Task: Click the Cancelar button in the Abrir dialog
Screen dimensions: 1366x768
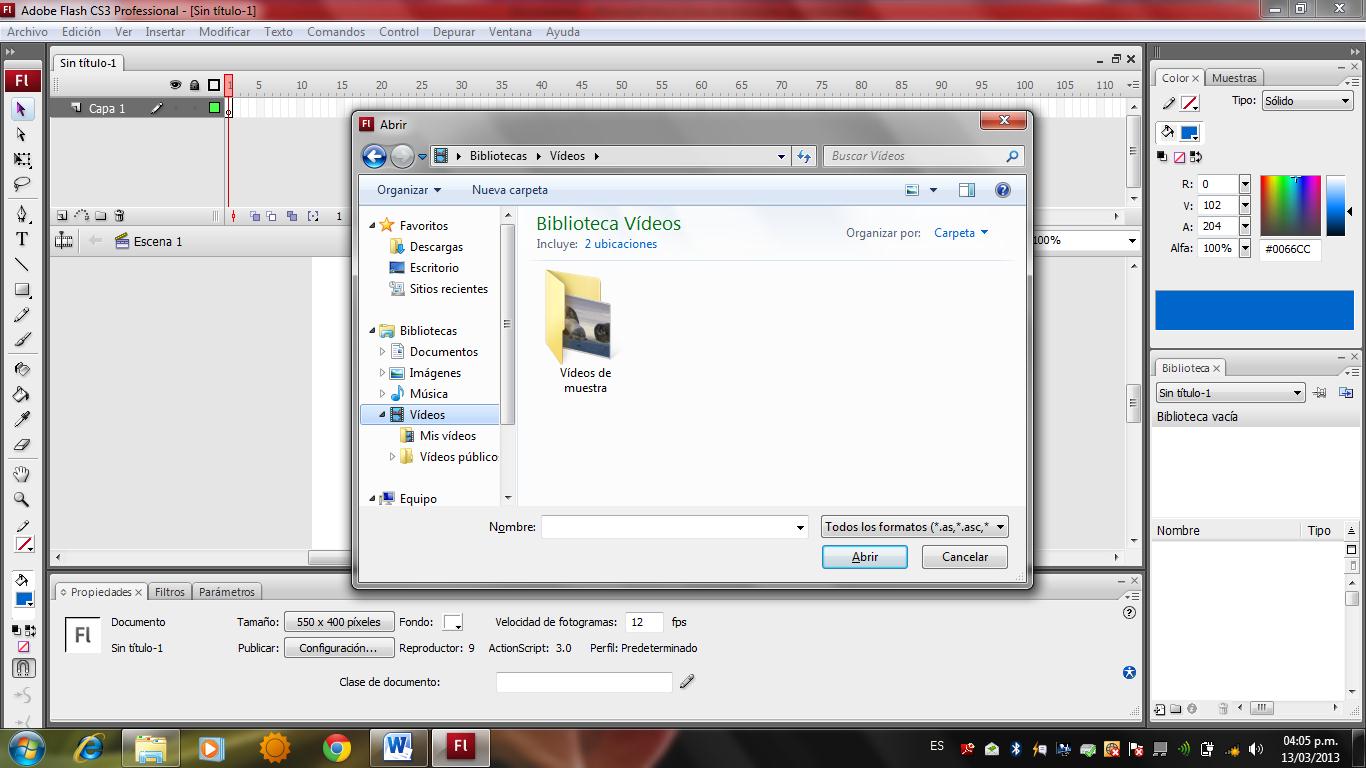Action: (963, 557)
